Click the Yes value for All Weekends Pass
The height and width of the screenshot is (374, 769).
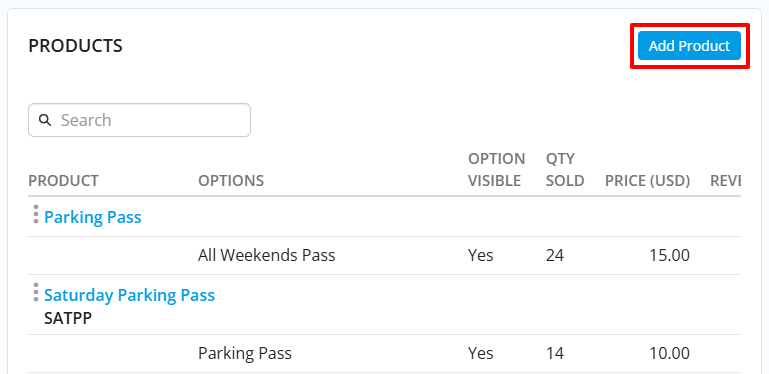pyautogui.click(x=481, y=255)
